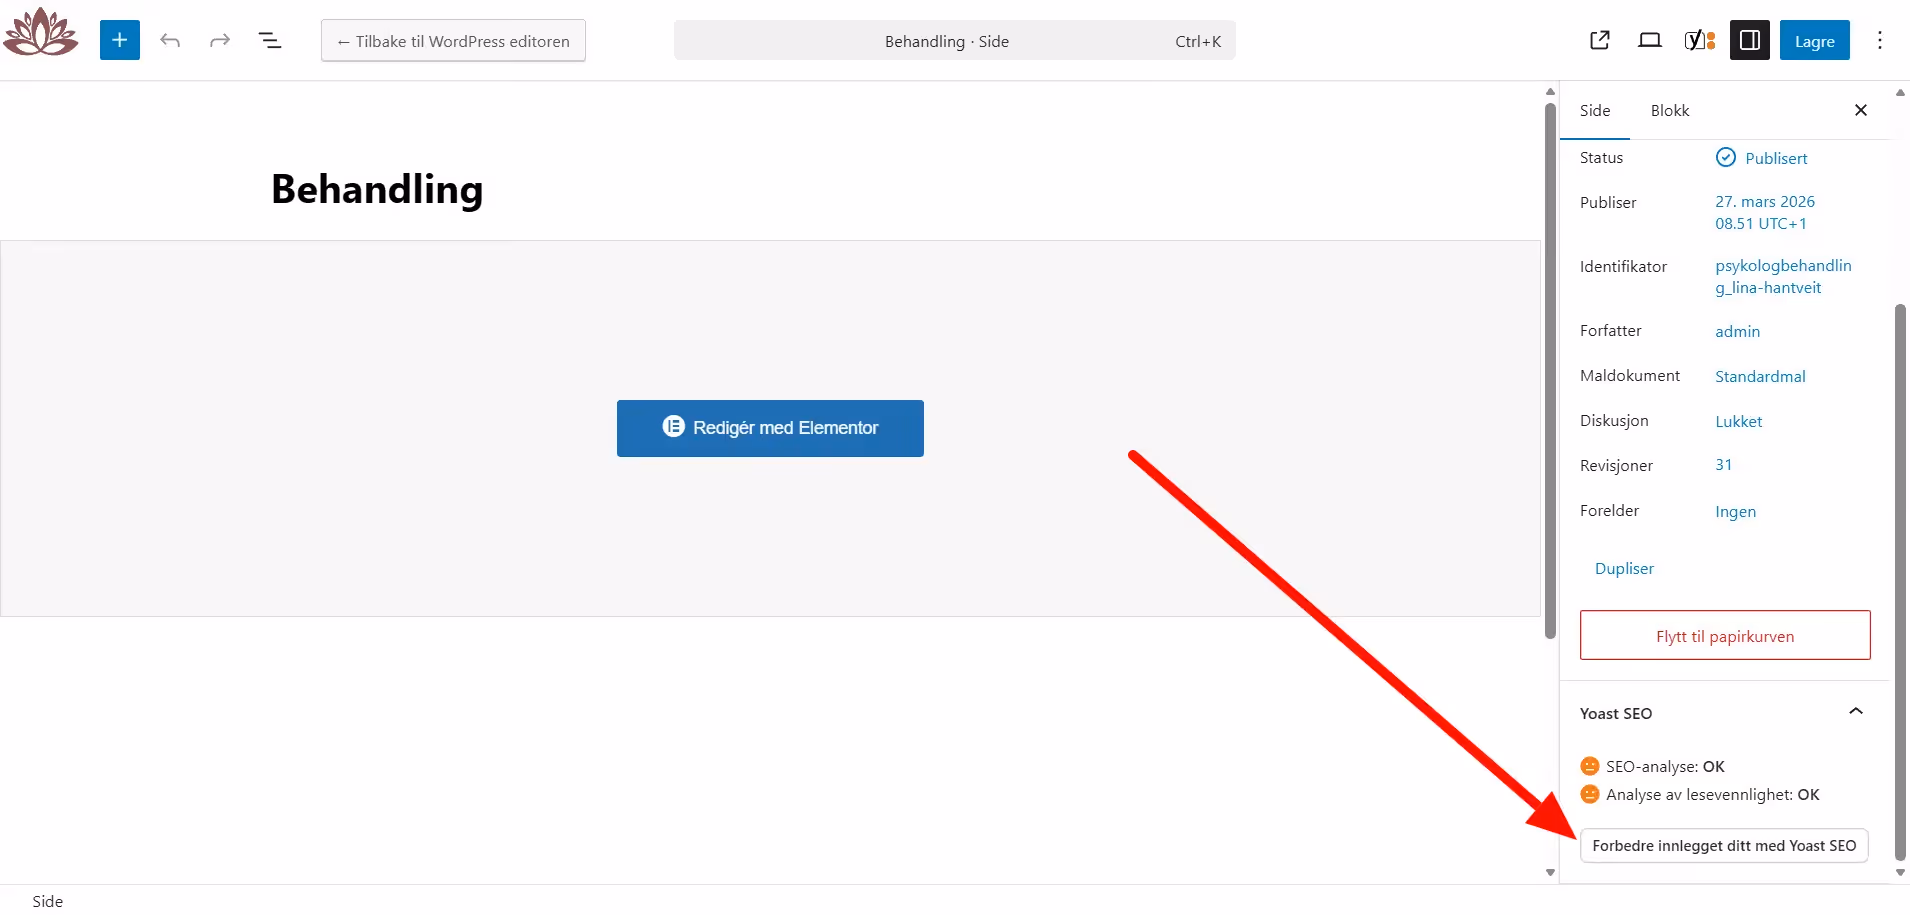Open the Yoast SEO toolbar icon
Screen dimensions: 1910x915
click(1700, 40)
